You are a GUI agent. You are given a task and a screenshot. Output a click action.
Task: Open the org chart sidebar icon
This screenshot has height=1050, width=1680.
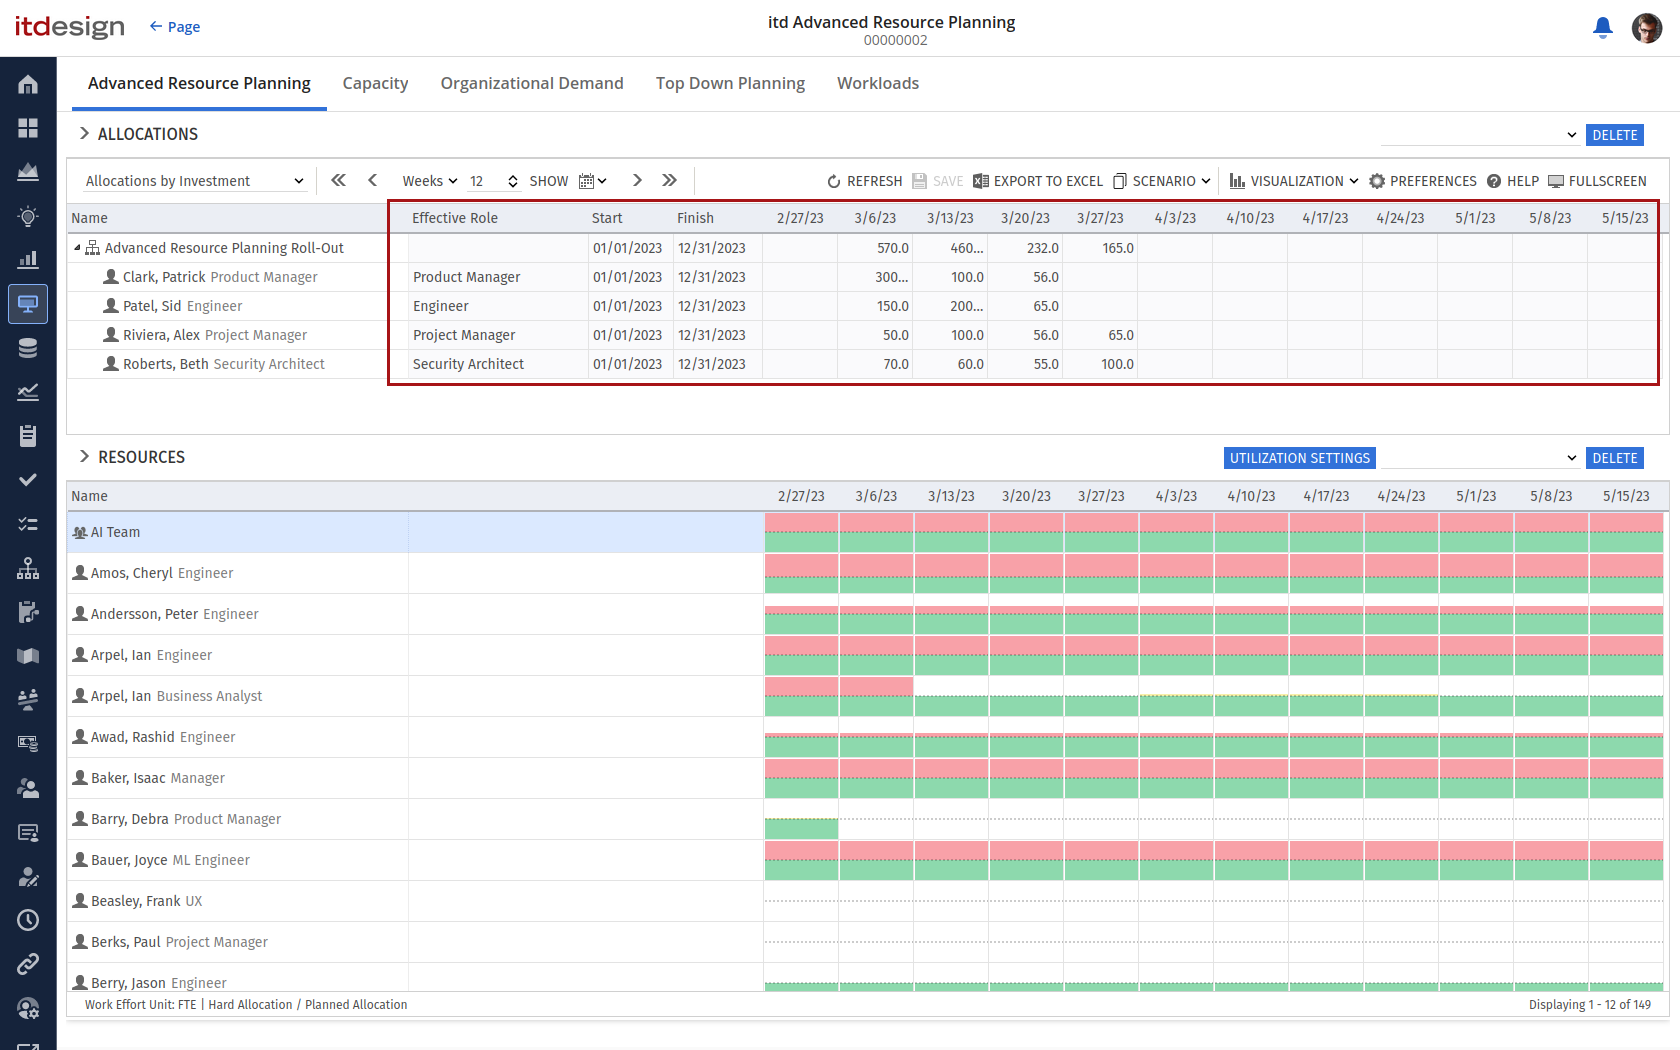28,568
